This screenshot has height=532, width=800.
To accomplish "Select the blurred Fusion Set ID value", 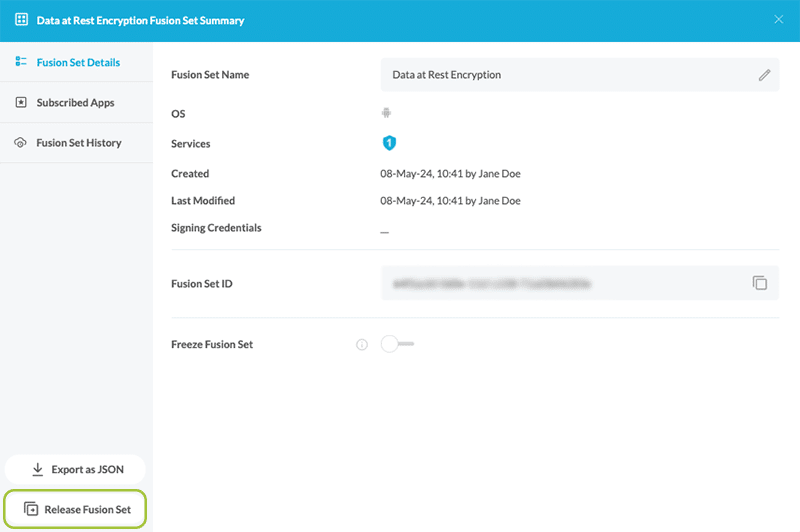I will 491,284.
